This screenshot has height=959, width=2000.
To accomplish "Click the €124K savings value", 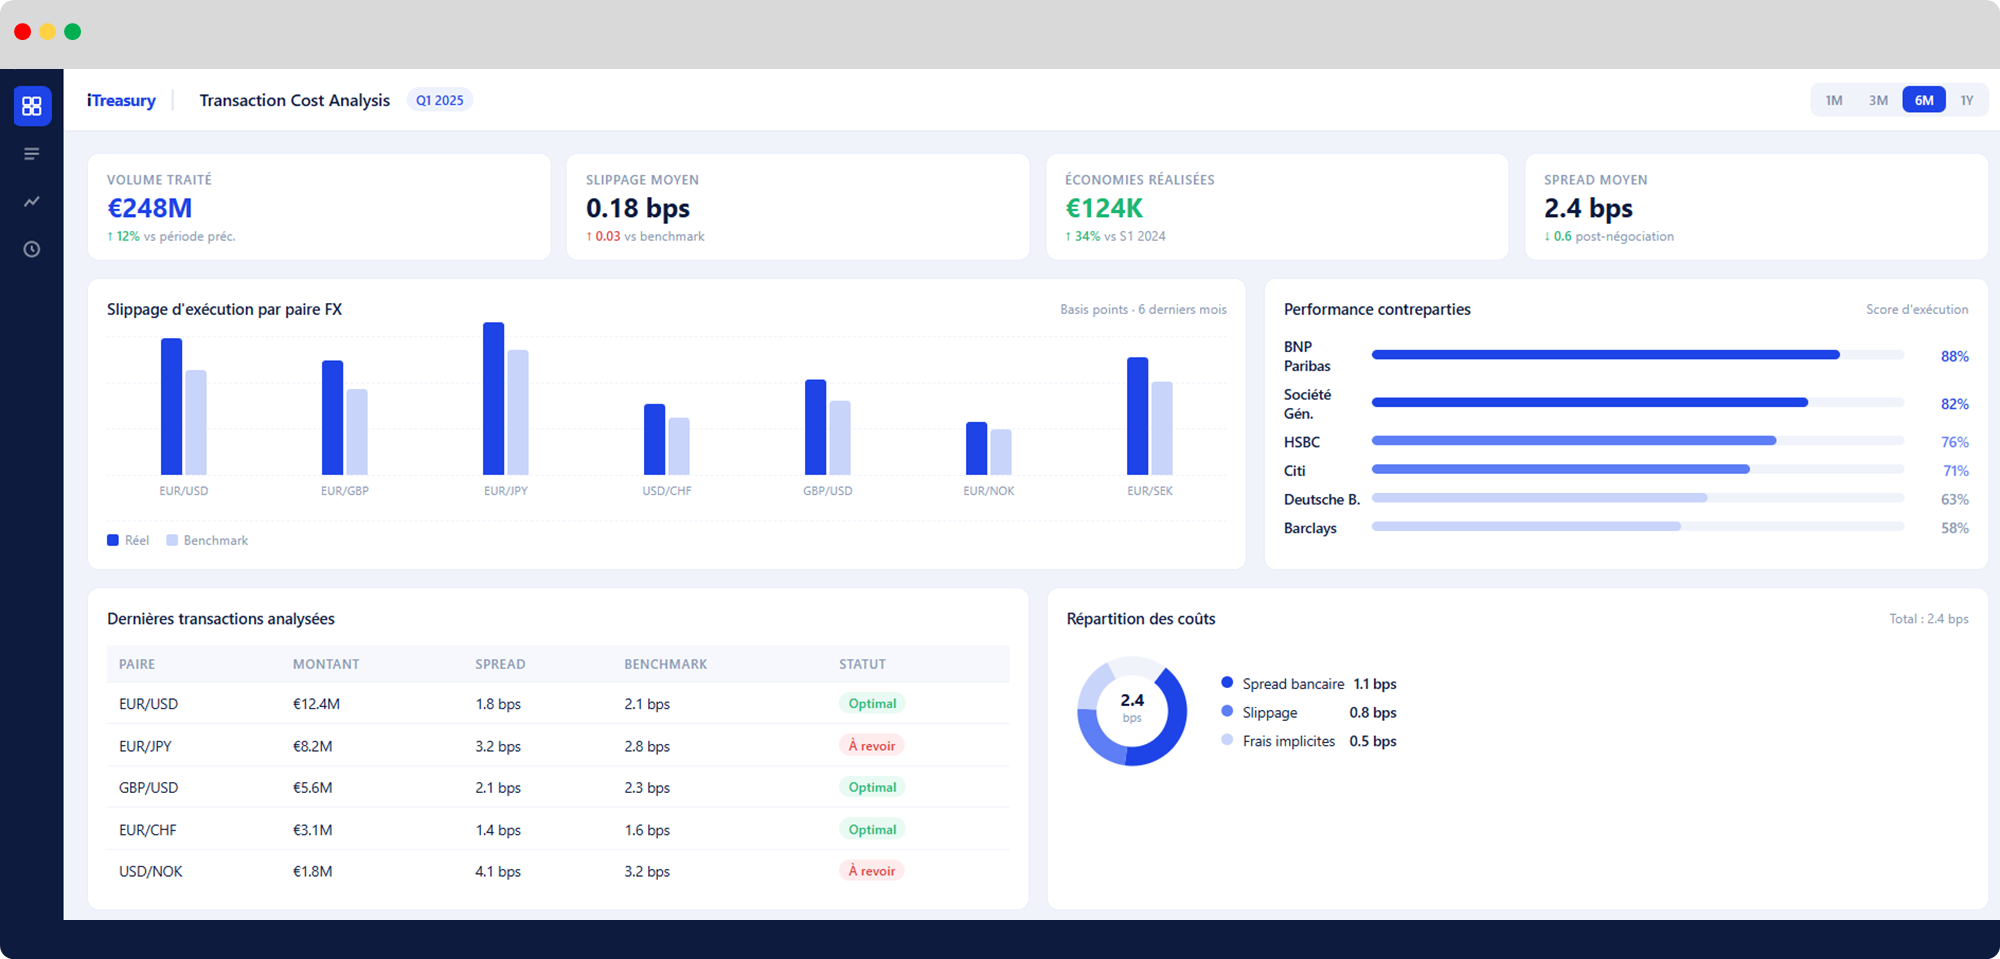I will (1104, 208).
